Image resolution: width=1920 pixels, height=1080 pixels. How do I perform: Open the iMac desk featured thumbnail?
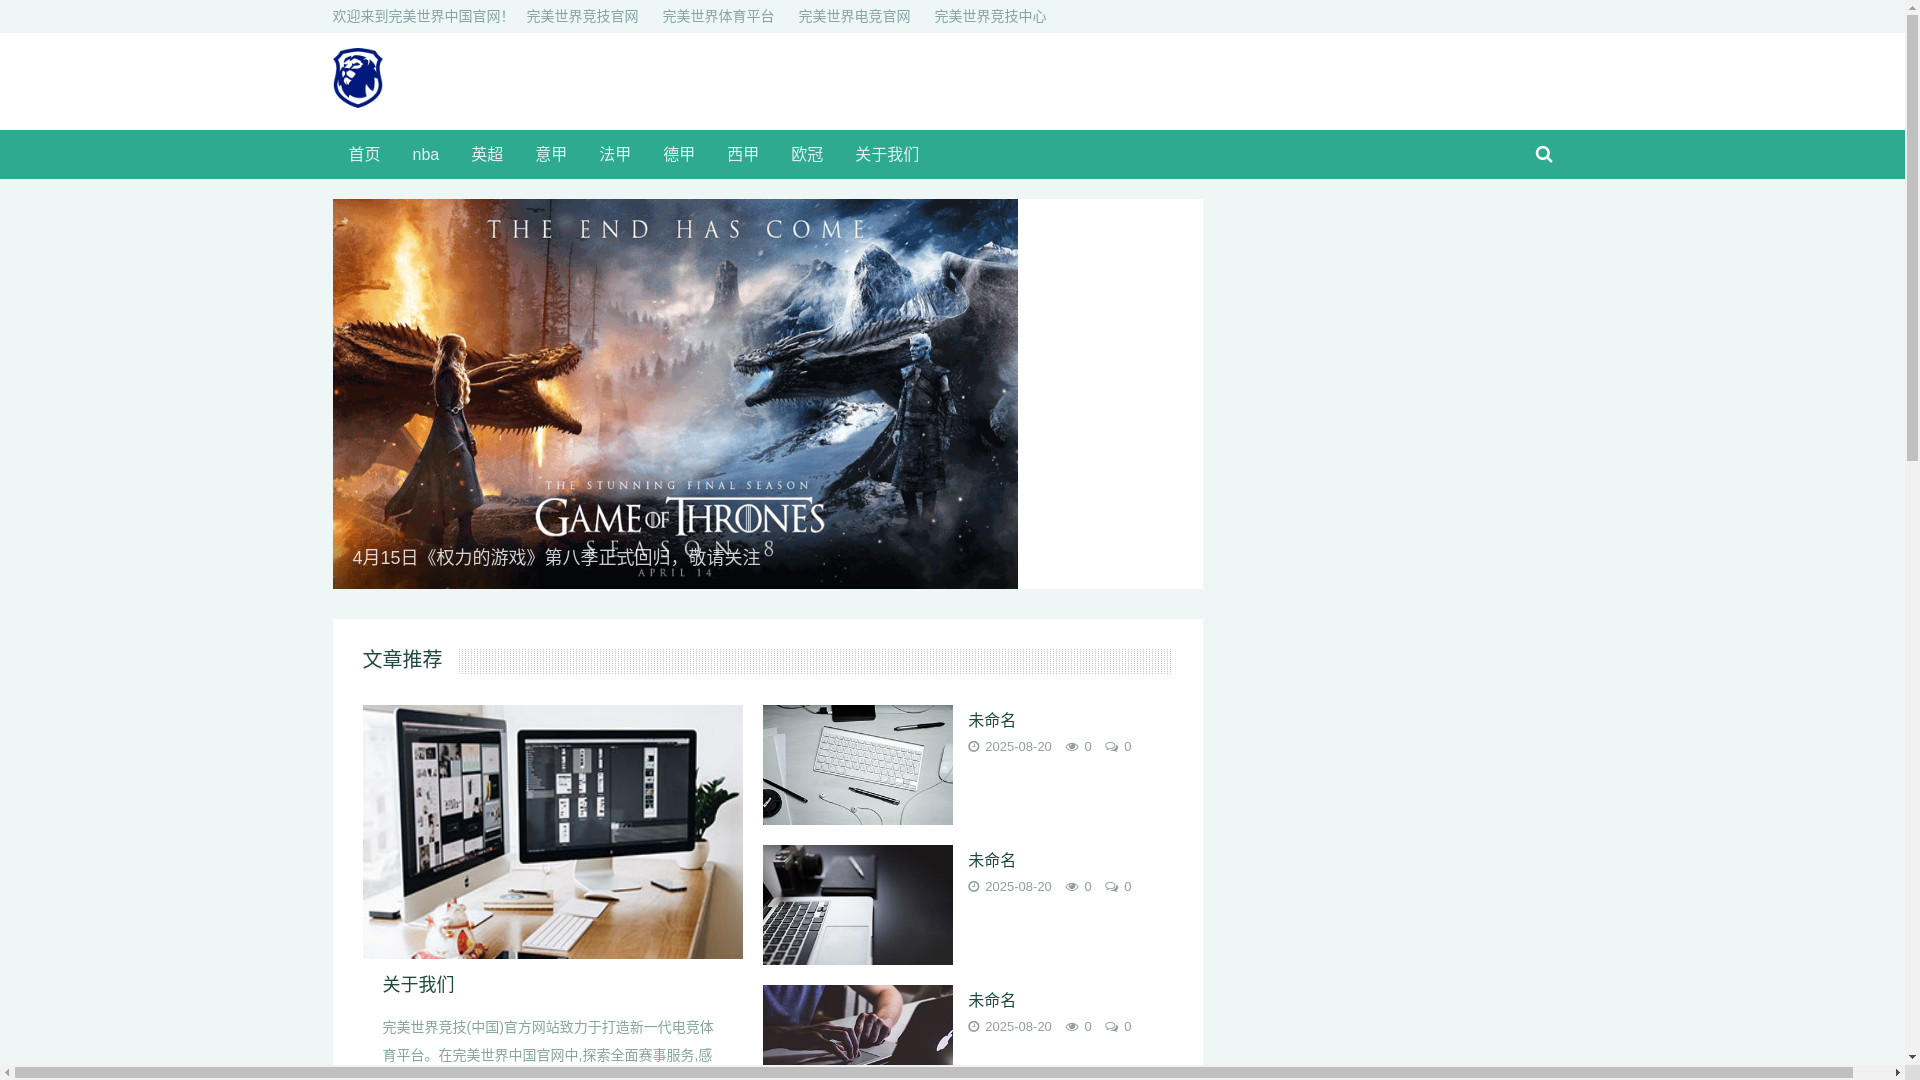pos(552,831)
